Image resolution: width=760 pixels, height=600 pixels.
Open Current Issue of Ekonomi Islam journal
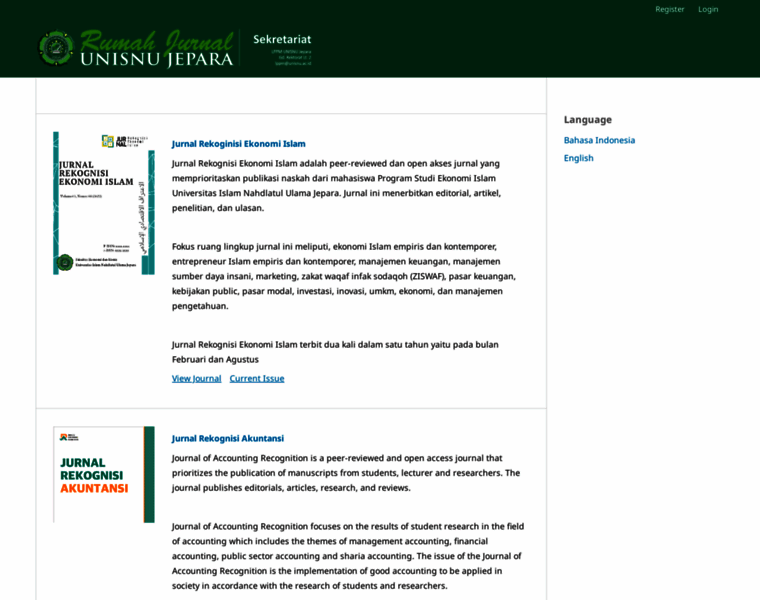click(257, 379)
